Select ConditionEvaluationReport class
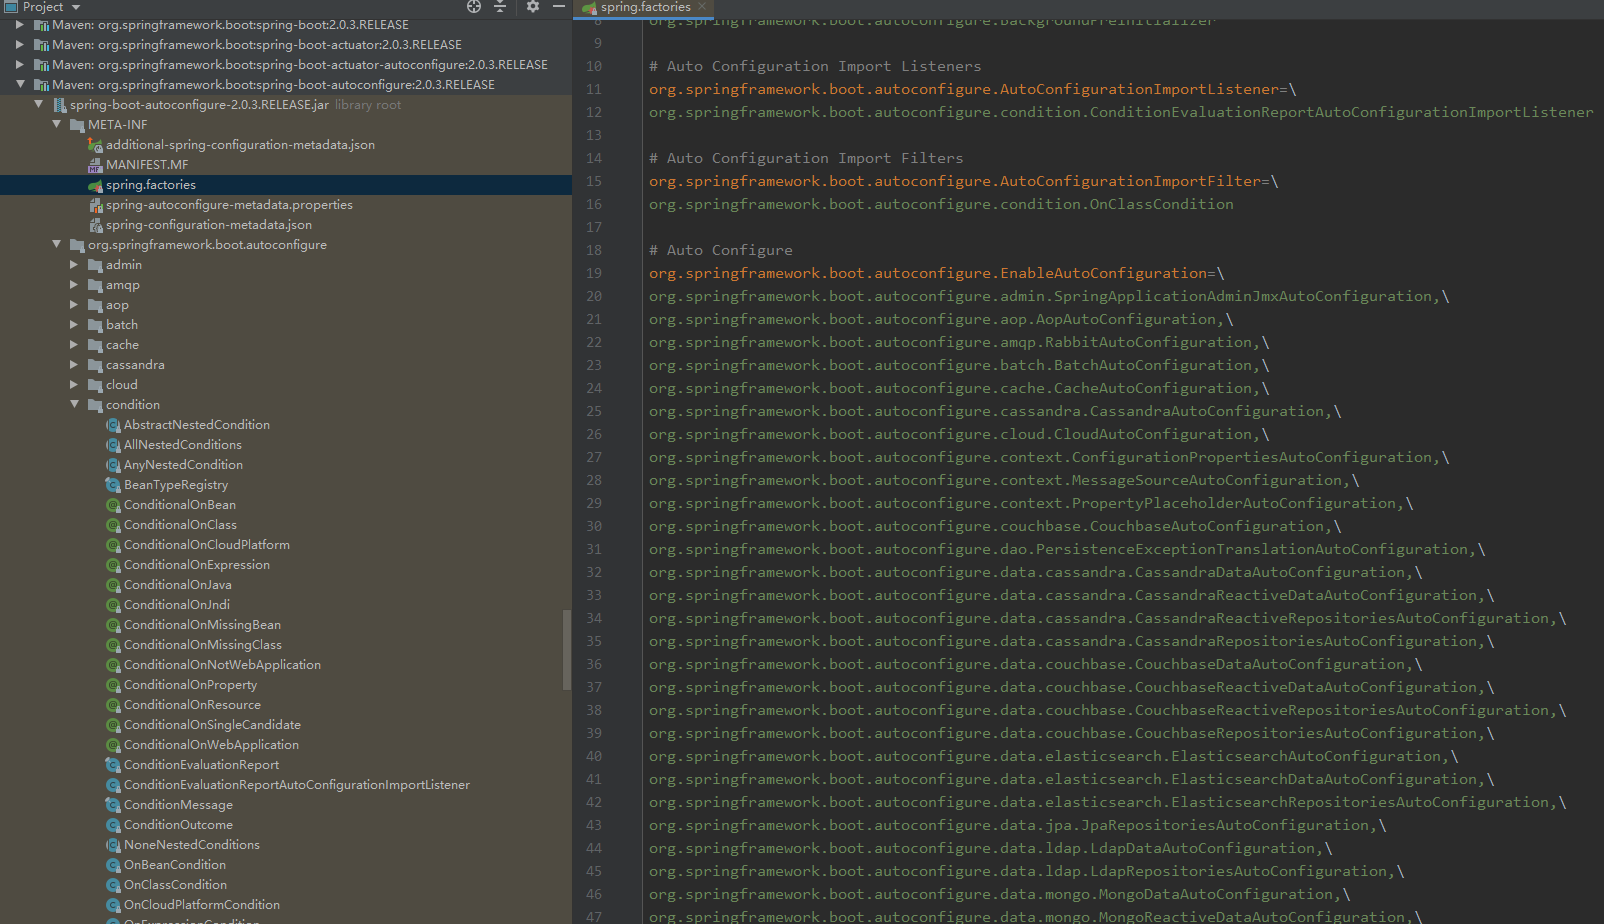This screenshot has height=924, width=1604. [x=201, y=765]
